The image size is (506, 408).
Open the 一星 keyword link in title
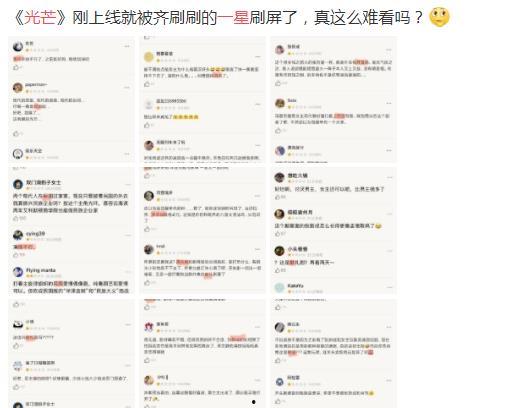(233, 17)
